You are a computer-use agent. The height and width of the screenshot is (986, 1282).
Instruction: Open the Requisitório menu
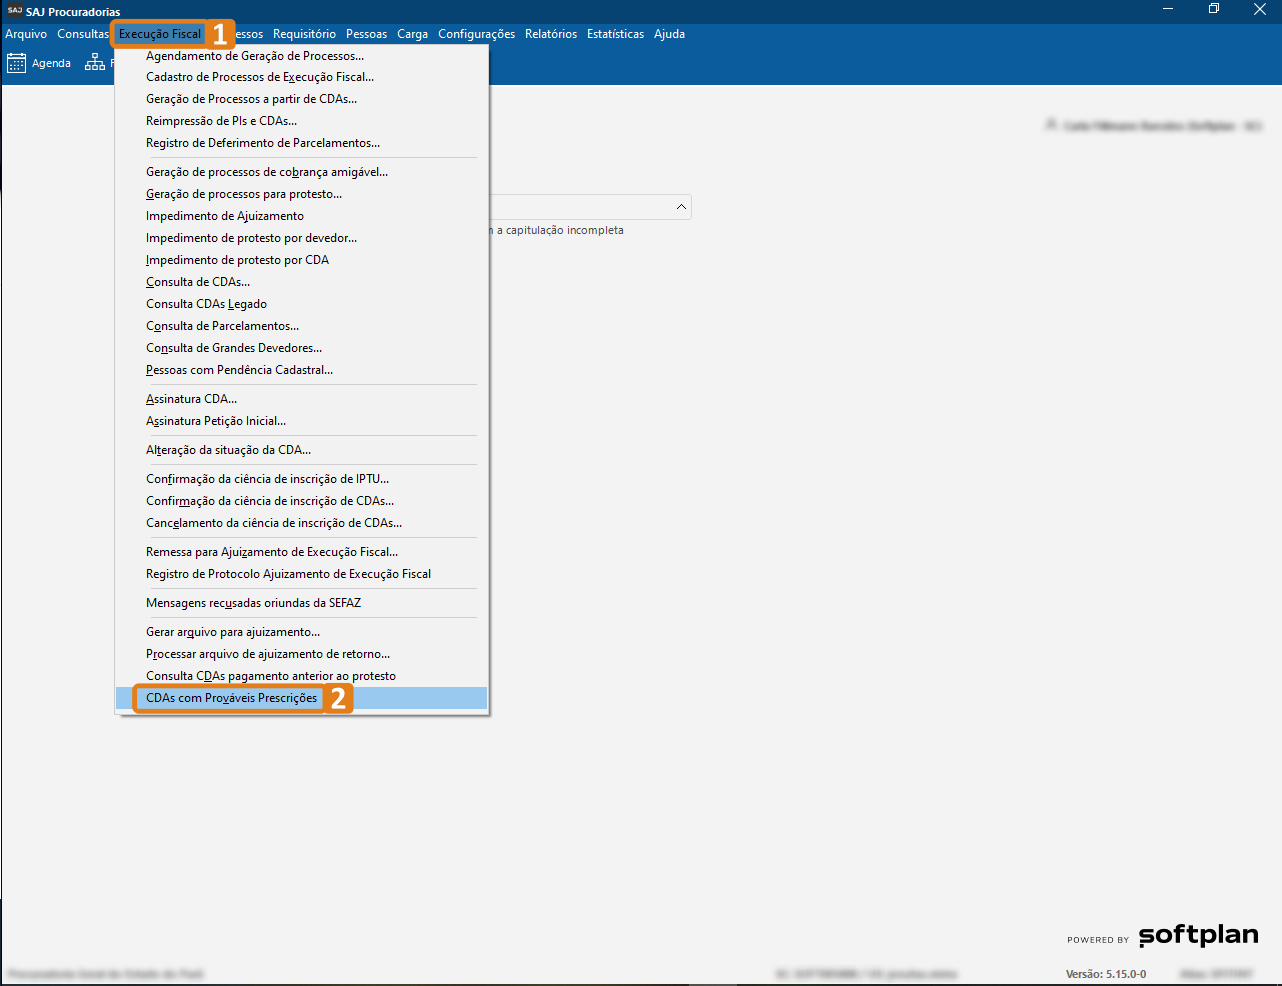[304, 34]
